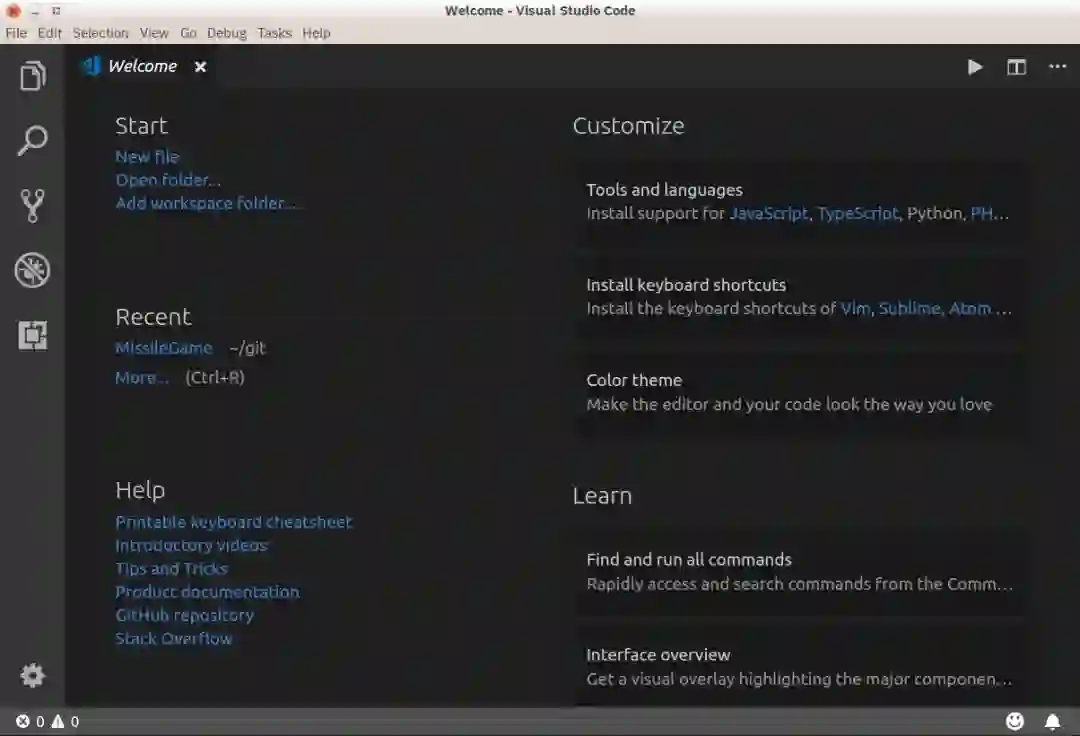This screenshot has height=736, width=1080.
Task: Install Atom keyboard shortcuts link
Action: tap(970, 308)
